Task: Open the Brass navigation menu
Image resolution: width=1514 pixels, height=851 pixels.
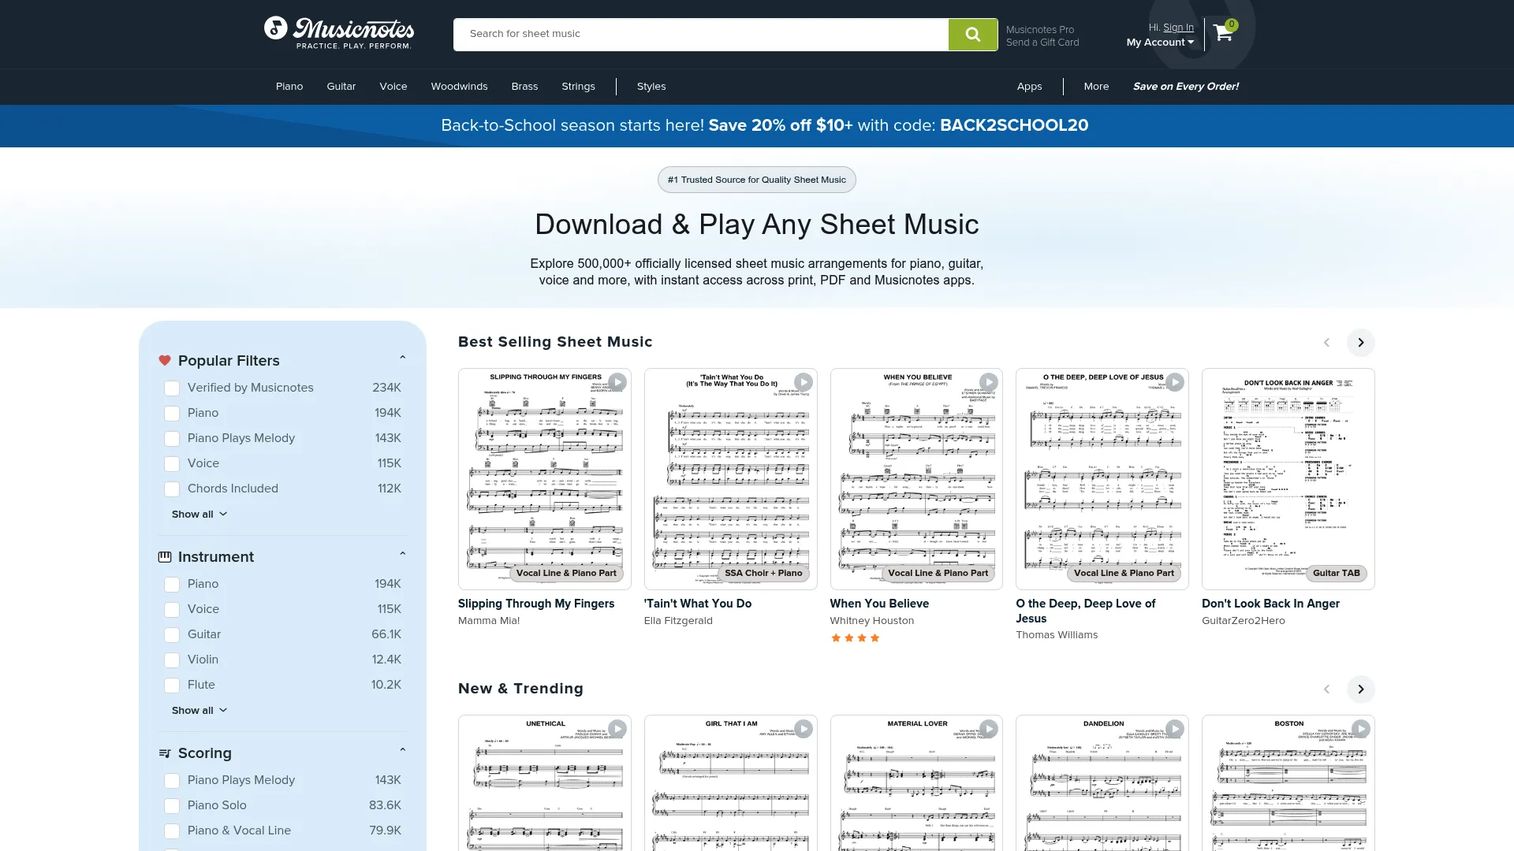Action: click(x=524, y=86)
